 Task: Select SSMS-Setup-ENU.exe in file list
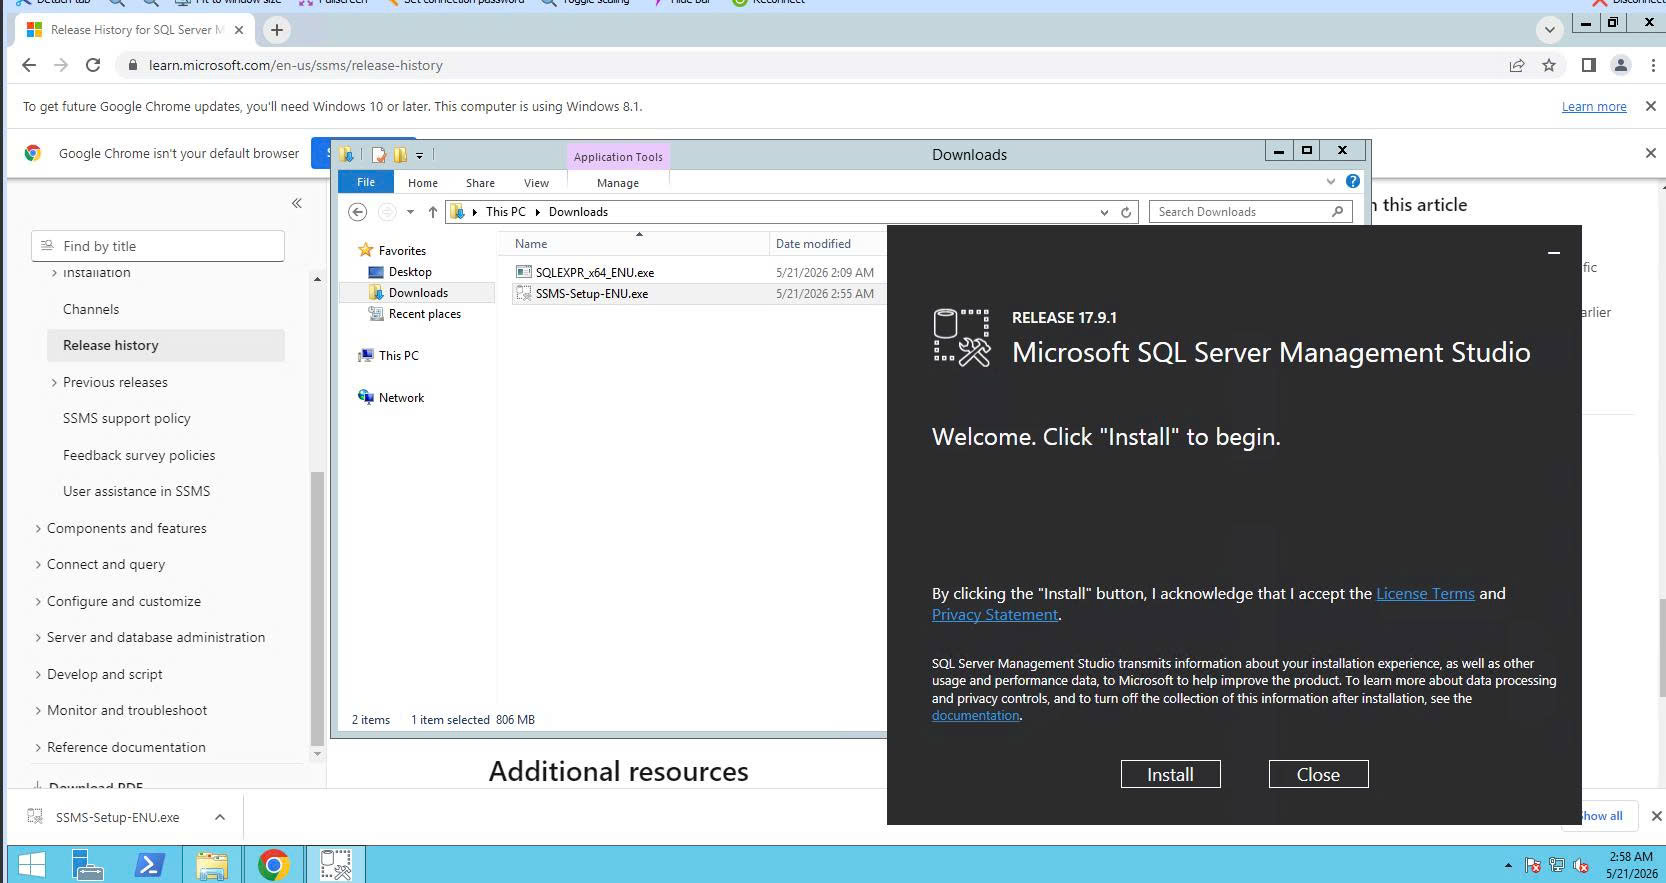point(591,294)
